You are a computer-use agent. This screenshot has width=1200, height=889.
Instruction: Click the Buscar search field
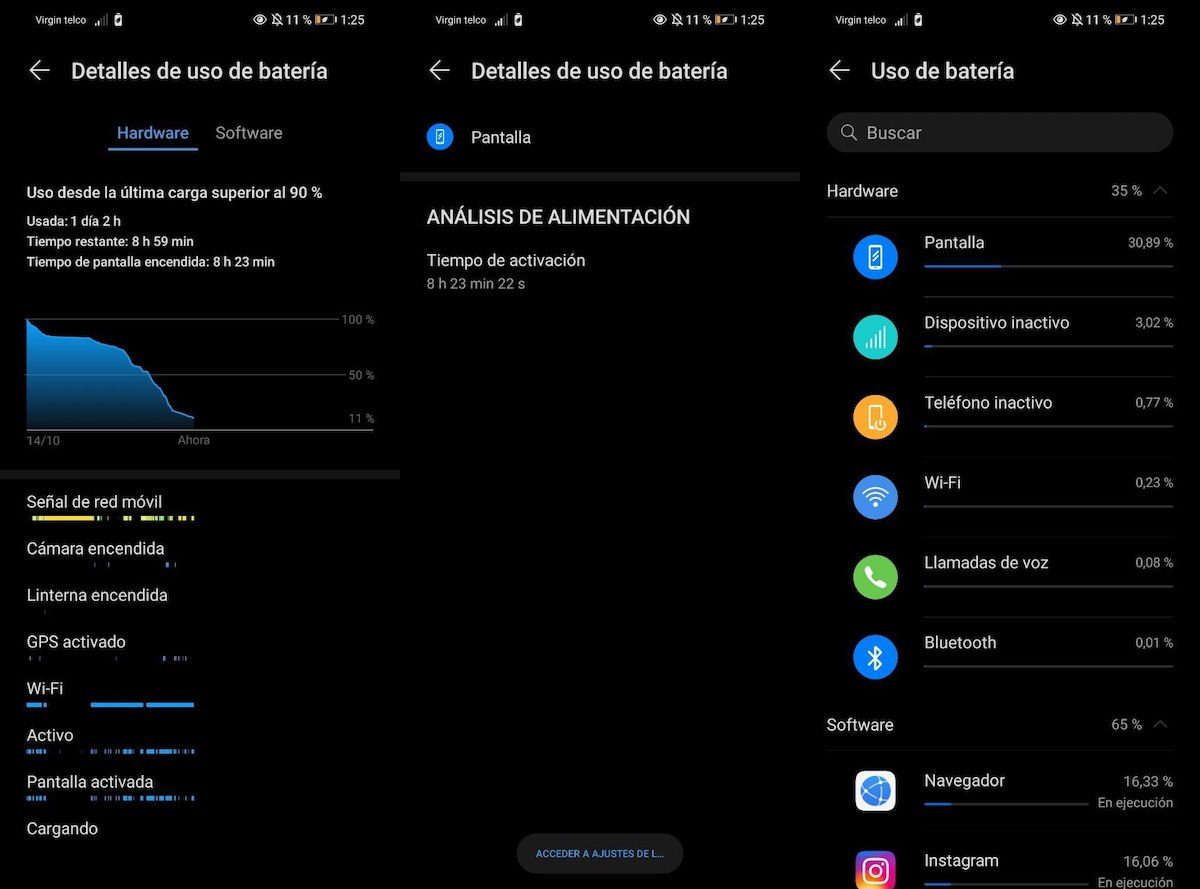pyautogui.click(x=1000, y=132)
